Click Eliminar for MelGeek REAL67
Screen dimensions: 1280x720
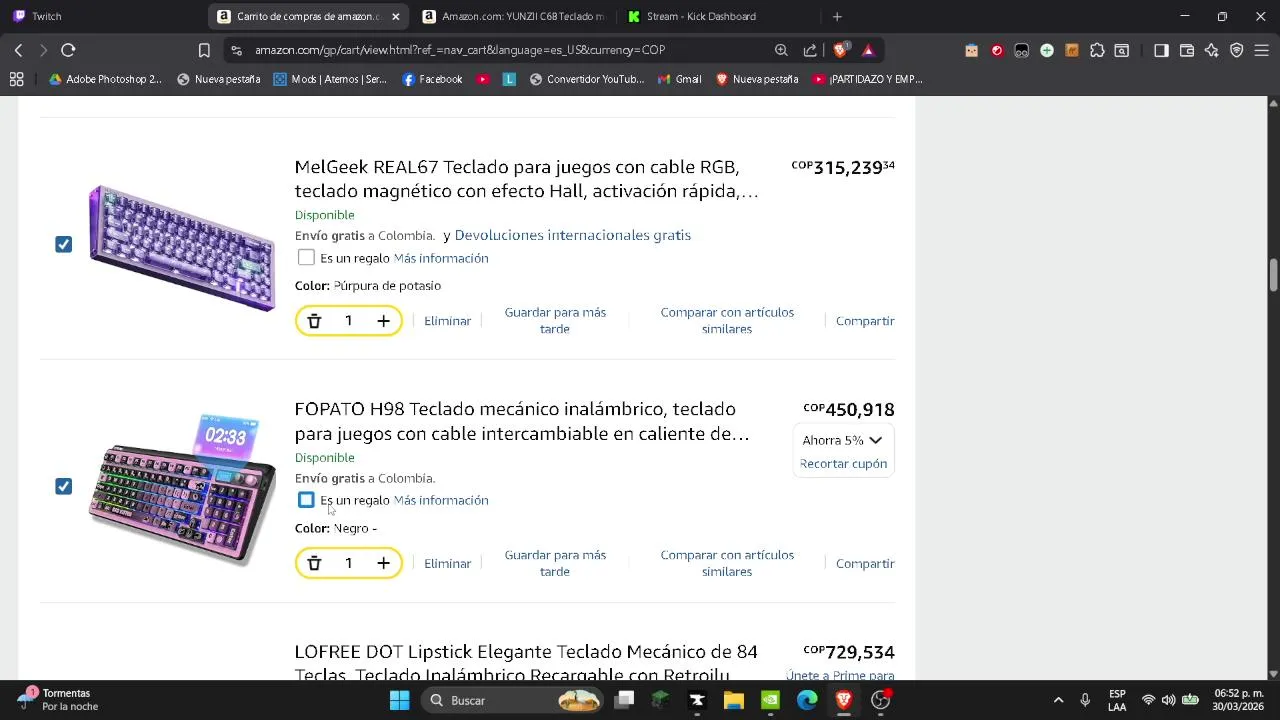447,321
